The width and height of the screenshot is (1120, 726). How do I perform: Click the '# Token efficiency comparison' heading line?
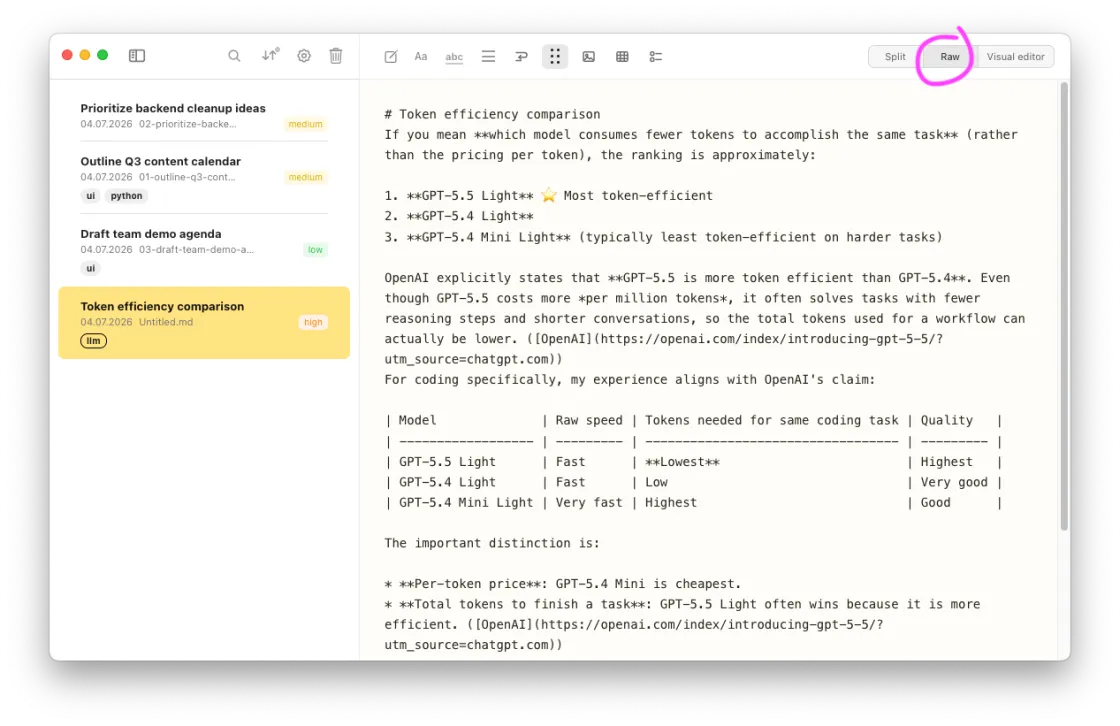pos(492,114)
